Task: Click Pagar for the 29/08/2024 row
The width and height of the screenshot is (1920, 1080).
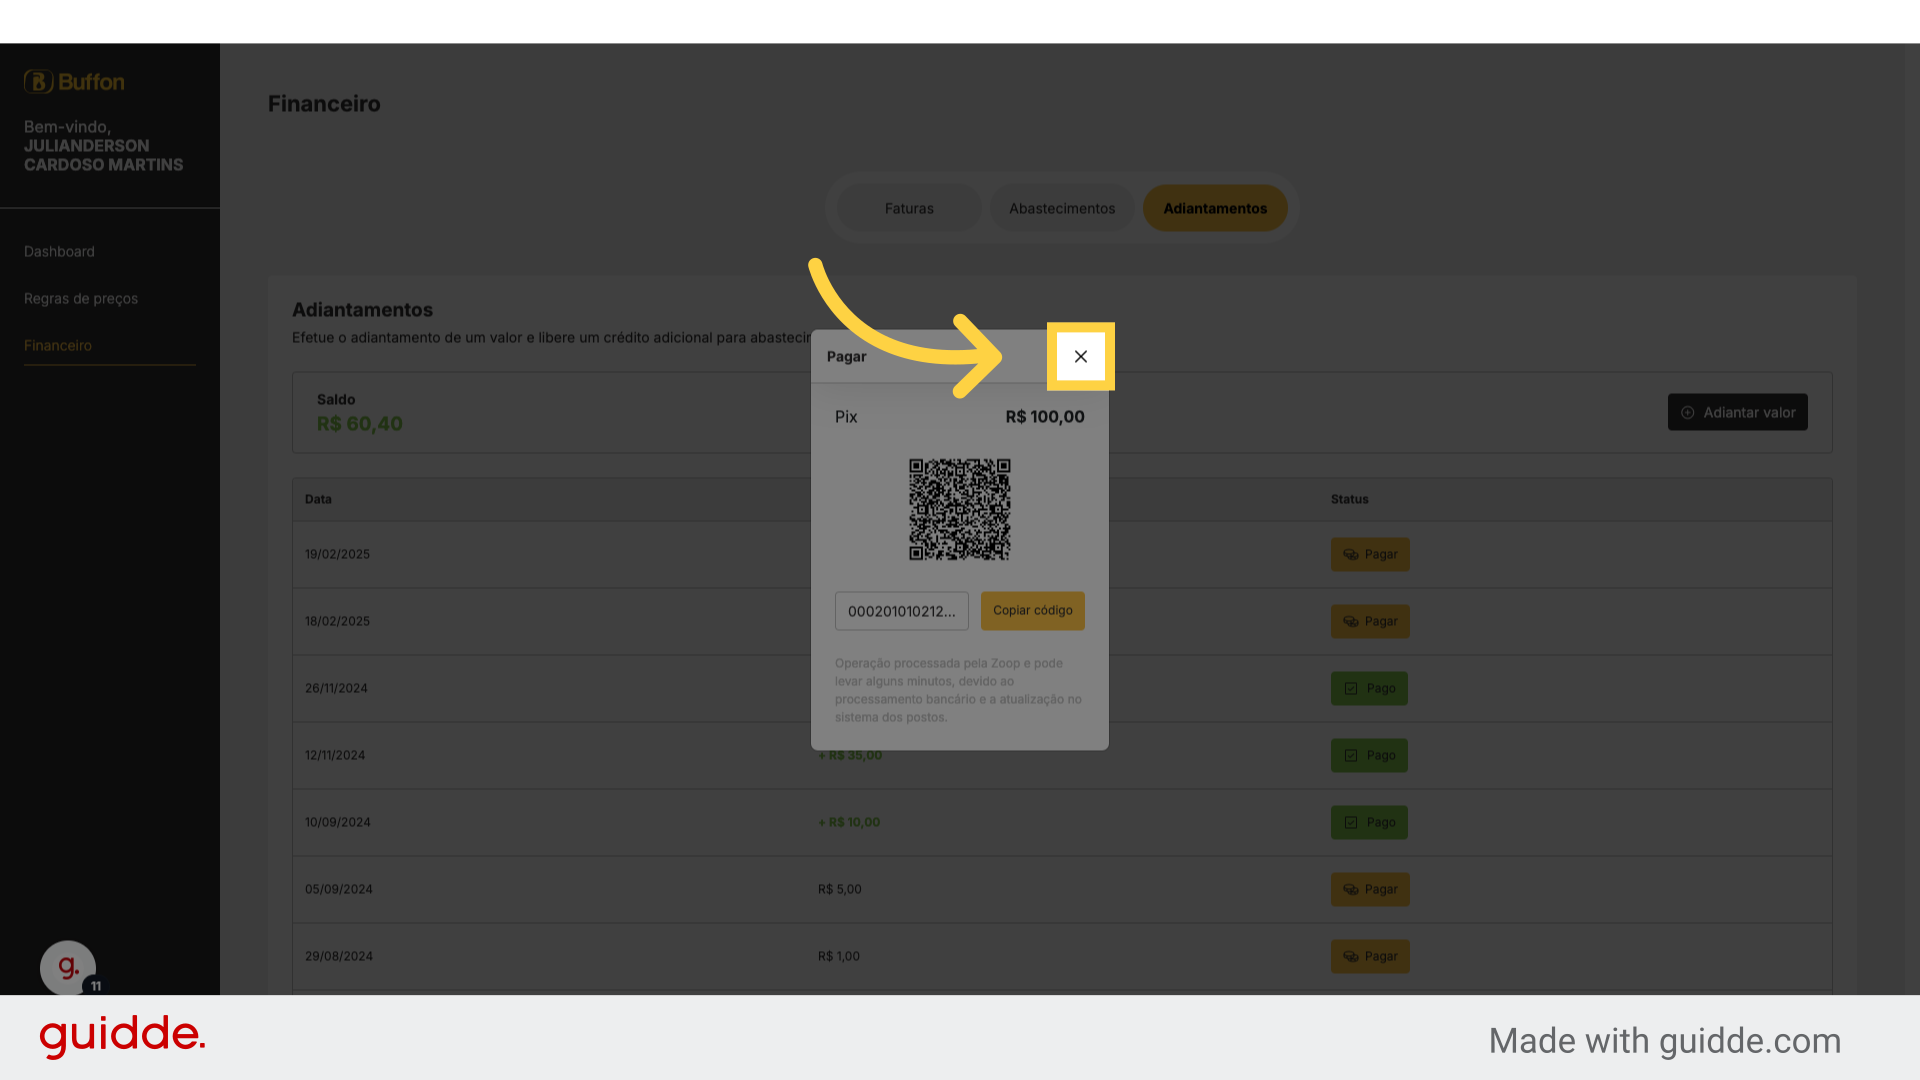Action: [1370, 956]
